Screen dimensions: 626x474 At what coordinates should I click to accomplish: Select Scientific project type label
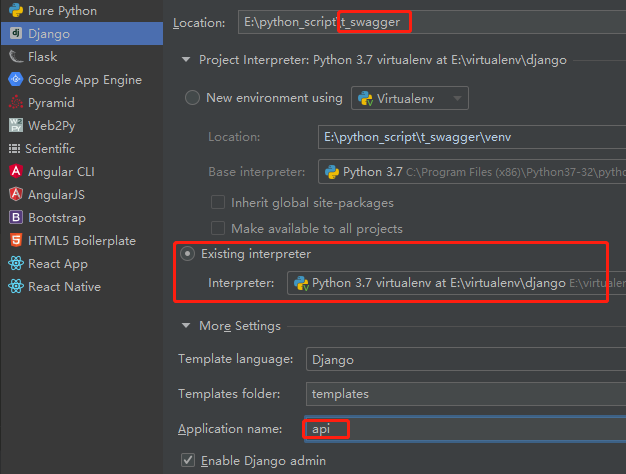click(x=50, y=149)
